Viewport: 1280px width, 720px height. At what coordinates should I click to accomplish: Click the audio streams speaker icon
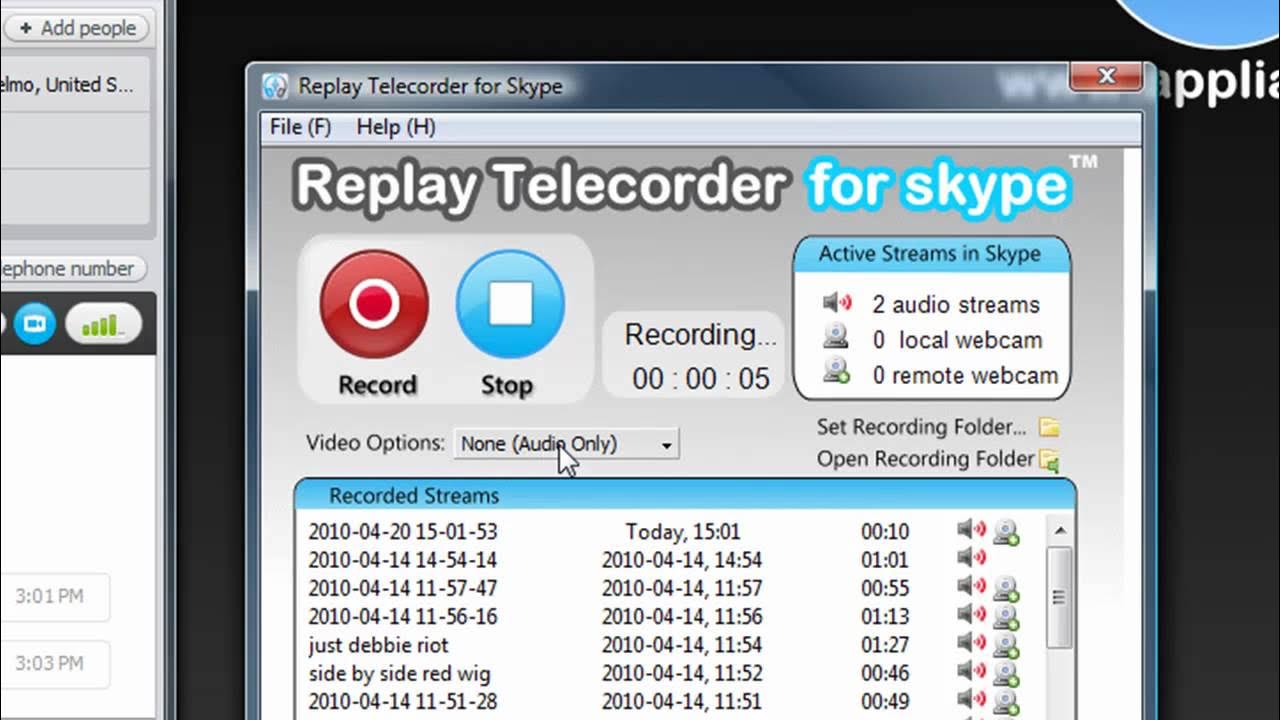pos(837,302)
